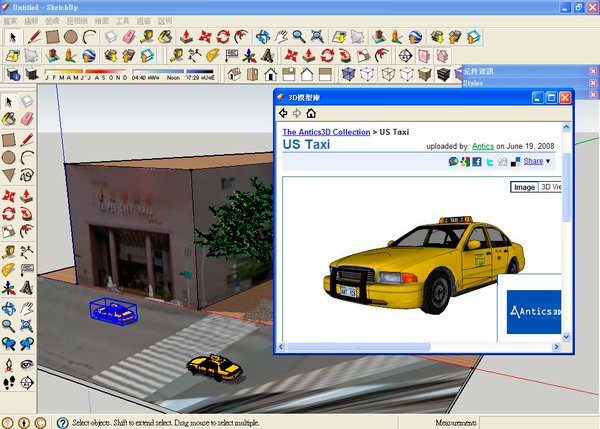Open the help question mark in status bar
The width and height of the screenshot is (600, 429).
62,422
